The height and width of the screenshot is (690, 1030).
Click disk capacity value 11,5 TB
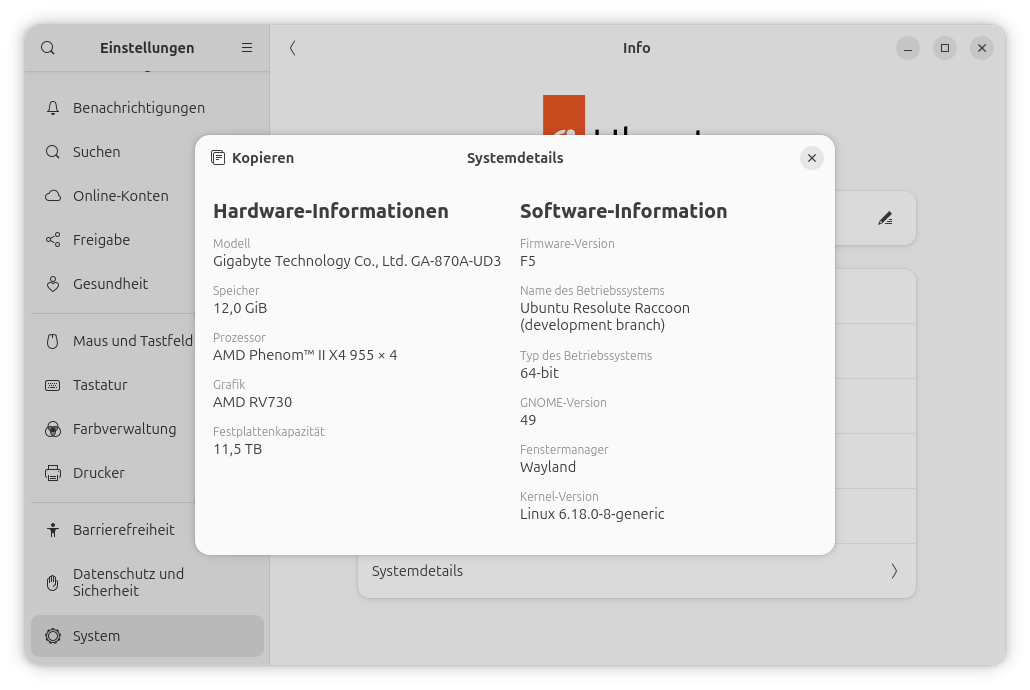[237, 449]
